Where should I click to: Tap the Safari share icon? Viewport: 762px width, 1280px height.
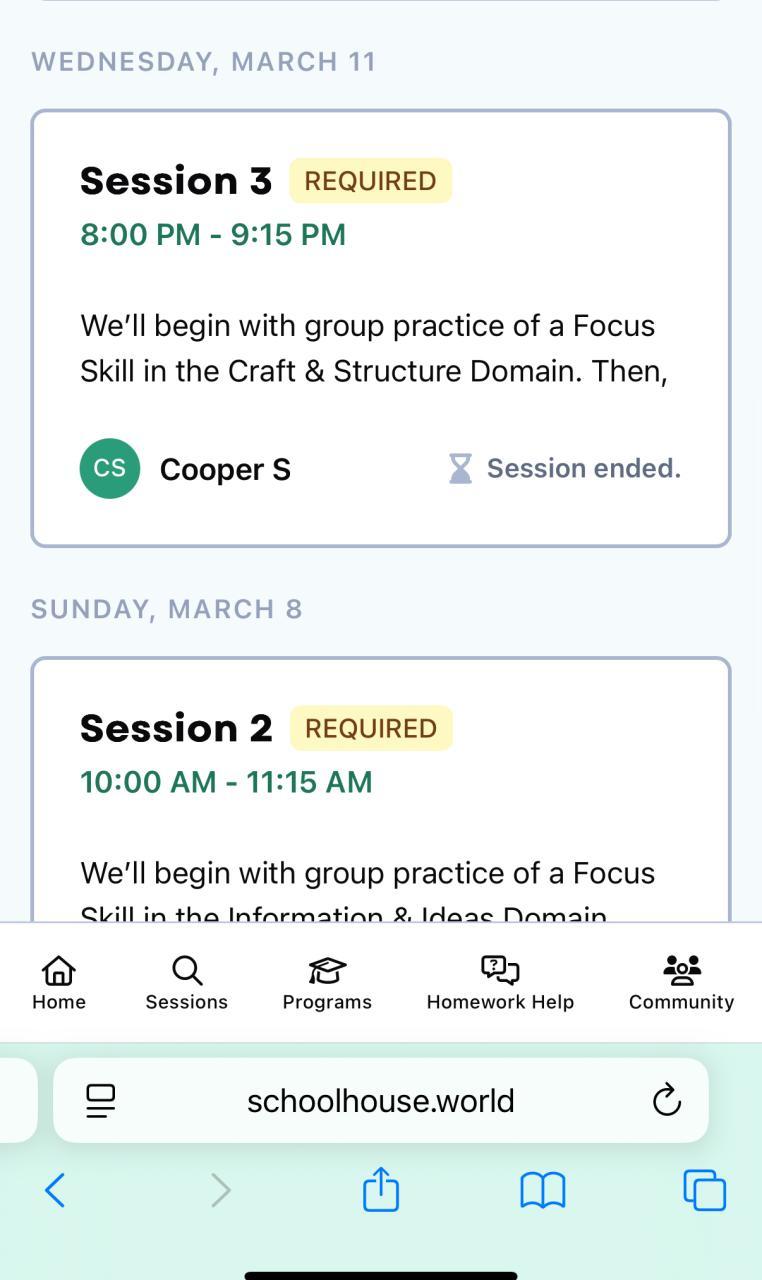(381, 1190)
